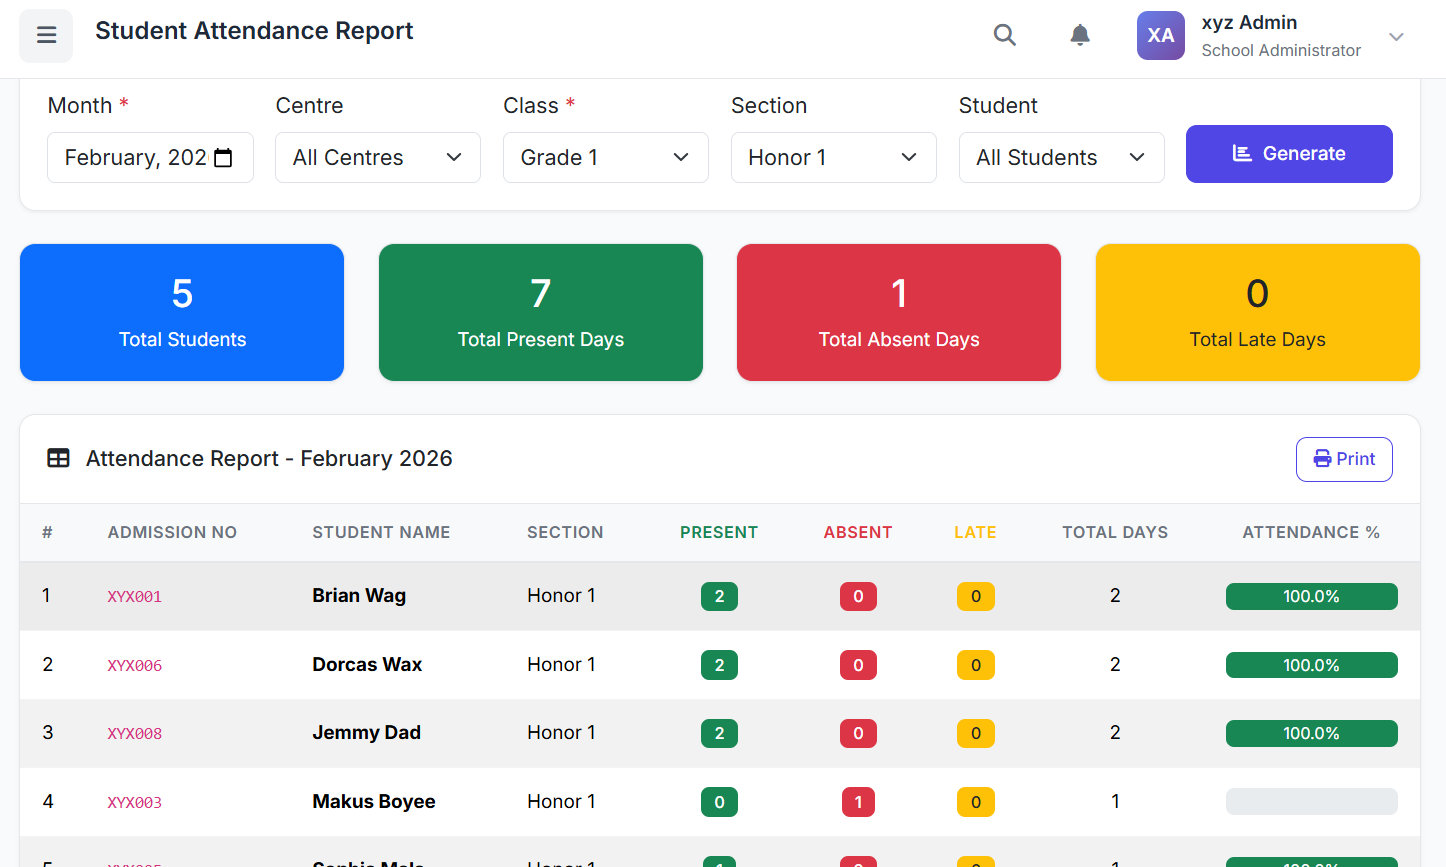This screenshot has width=1446, height=867.
Task: Click Makus Boyee's red absent badge
Action: [x=858, y=802]
